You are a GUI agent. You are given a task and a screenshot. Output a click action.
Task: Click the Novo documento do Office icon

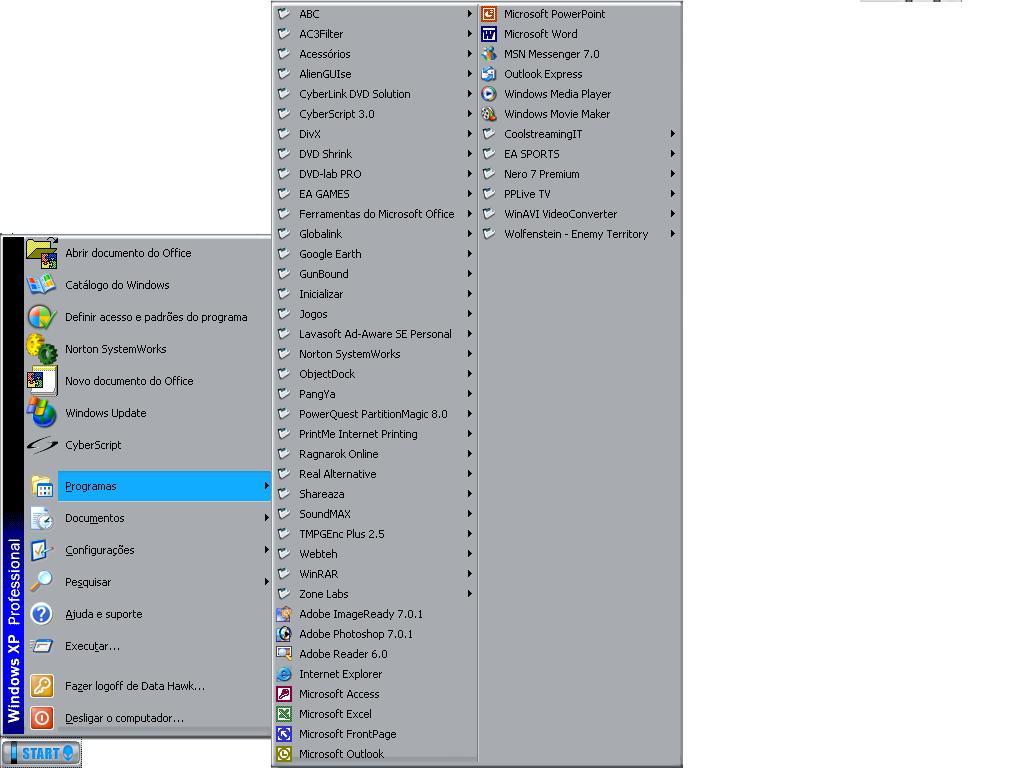pos(42,381)
